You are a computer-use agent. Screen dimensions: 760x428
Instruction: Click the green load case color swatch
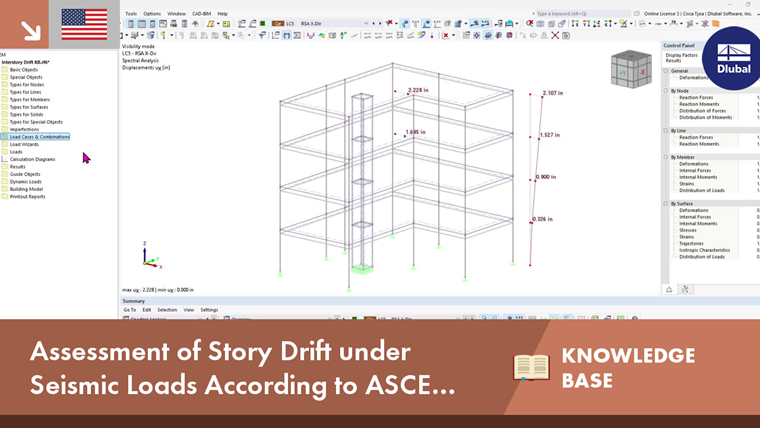pyautogui.click(x=262, y=23)
